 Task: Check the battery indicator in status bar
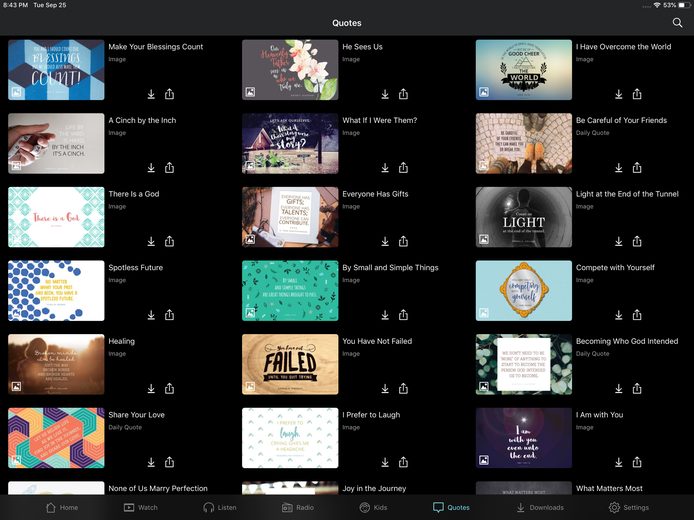685,5
